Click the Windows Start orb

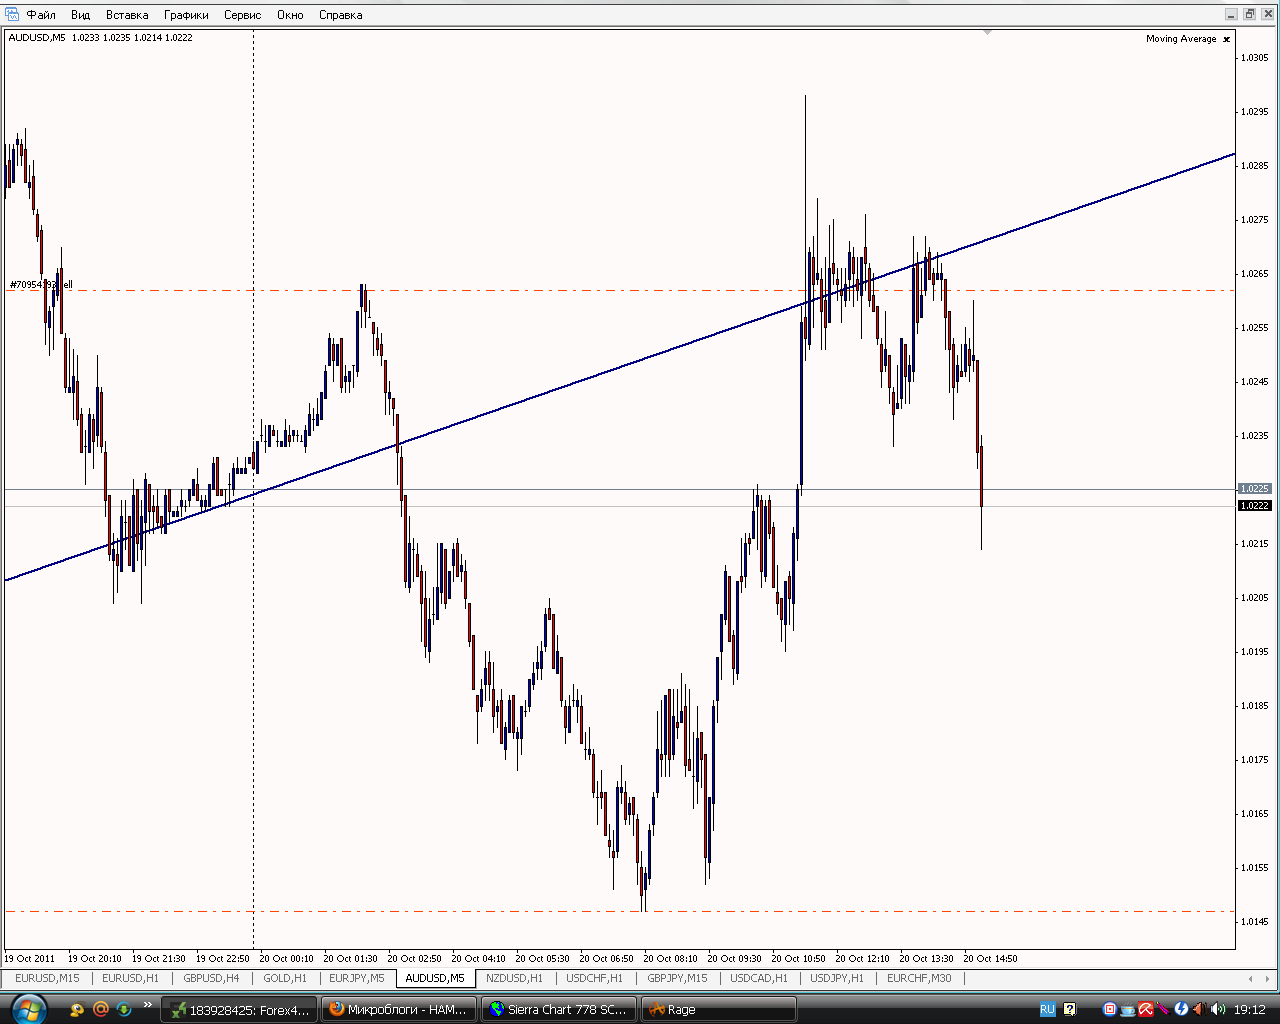(x=27, y=1008)
